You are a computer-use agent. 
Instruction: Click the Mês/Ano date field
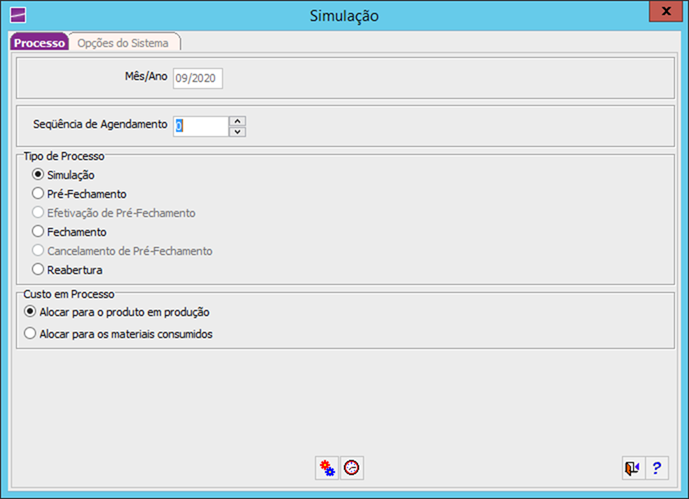(x=198, y=78)
